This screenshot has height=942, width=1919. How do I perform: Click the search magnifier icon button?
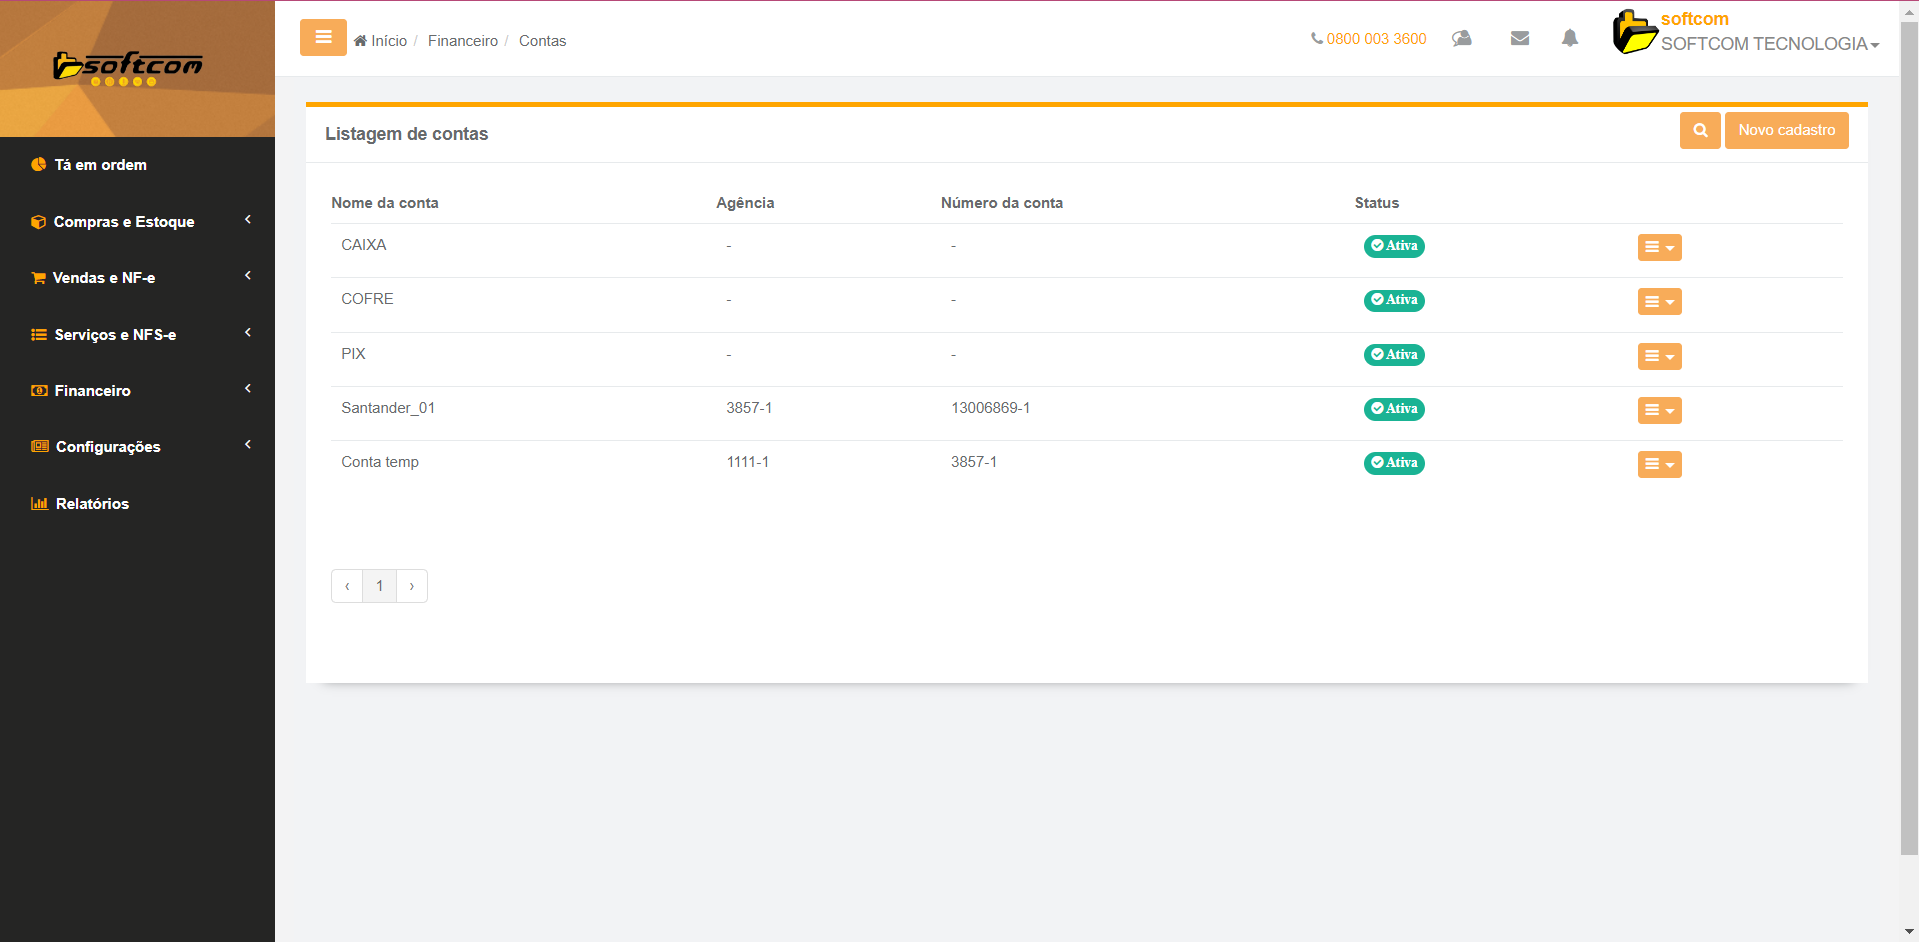coord(1699,131)
